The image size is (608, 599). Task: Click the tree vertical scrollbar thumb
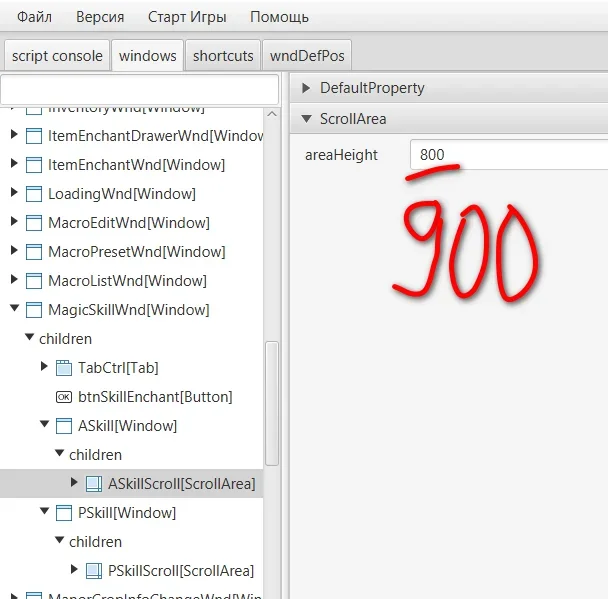pos(272,403)
